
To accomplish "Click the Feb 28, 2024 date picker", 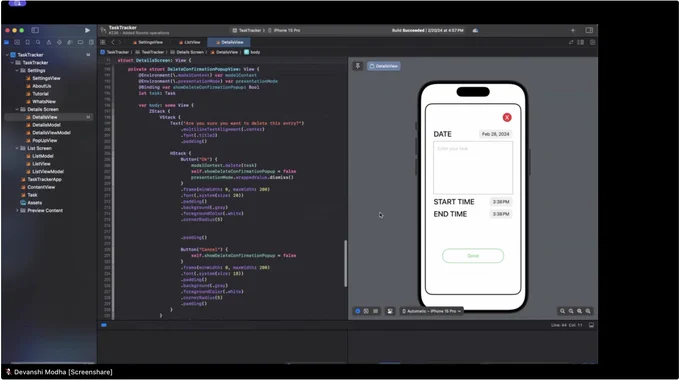I will [x=495, y=134].
